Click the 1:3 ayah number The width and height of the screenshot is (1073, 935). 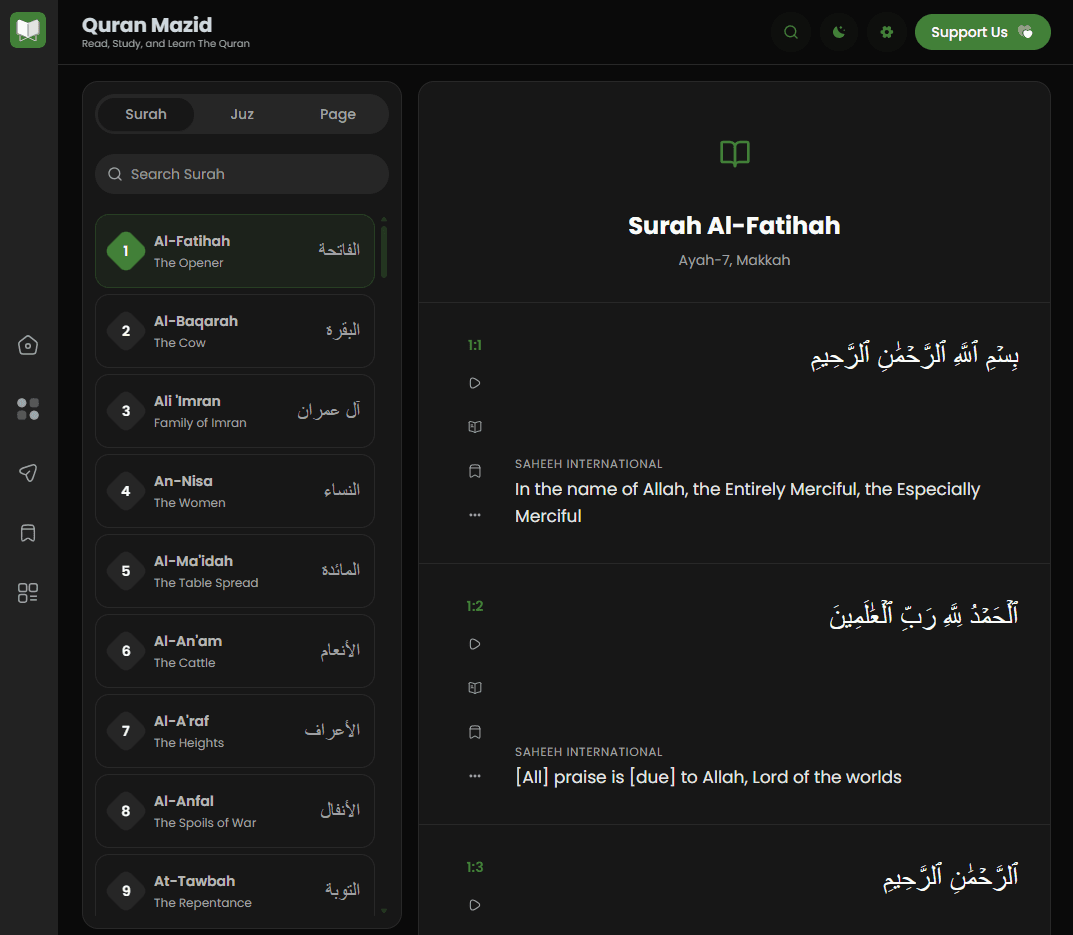(475, 867)
